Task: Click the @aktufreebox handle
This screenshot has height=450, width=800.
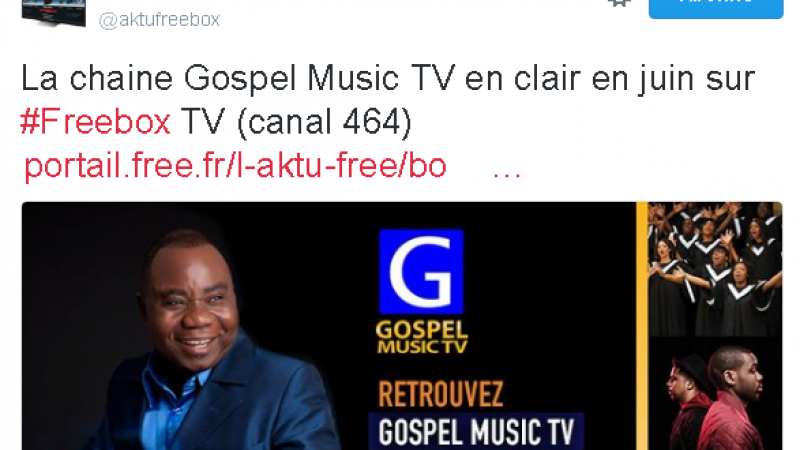Action: [159, 20]
